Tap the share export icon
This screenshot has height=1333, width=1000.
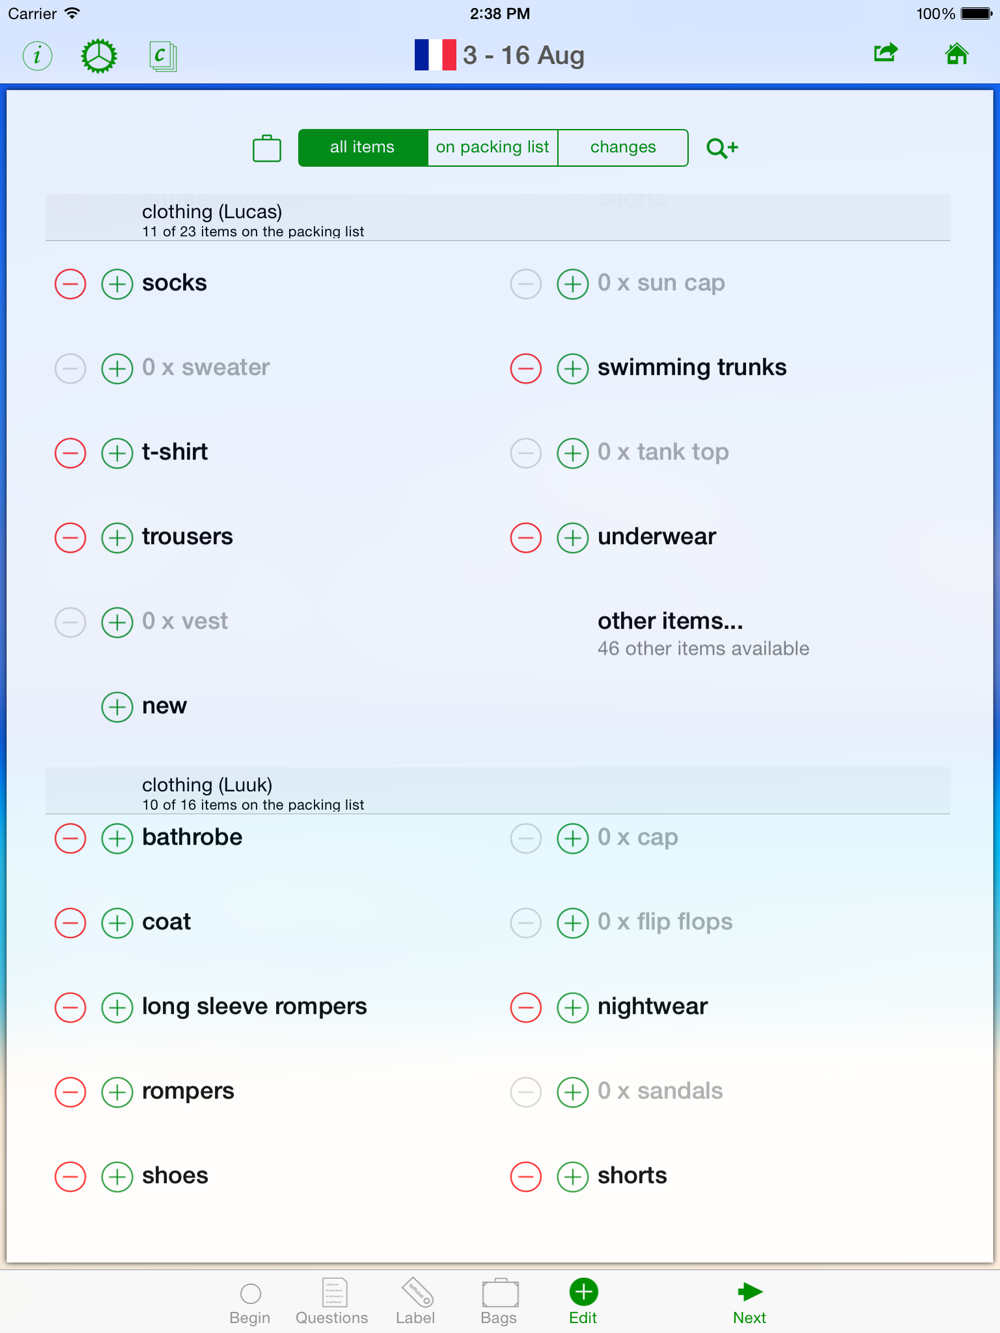coord(886,53)
